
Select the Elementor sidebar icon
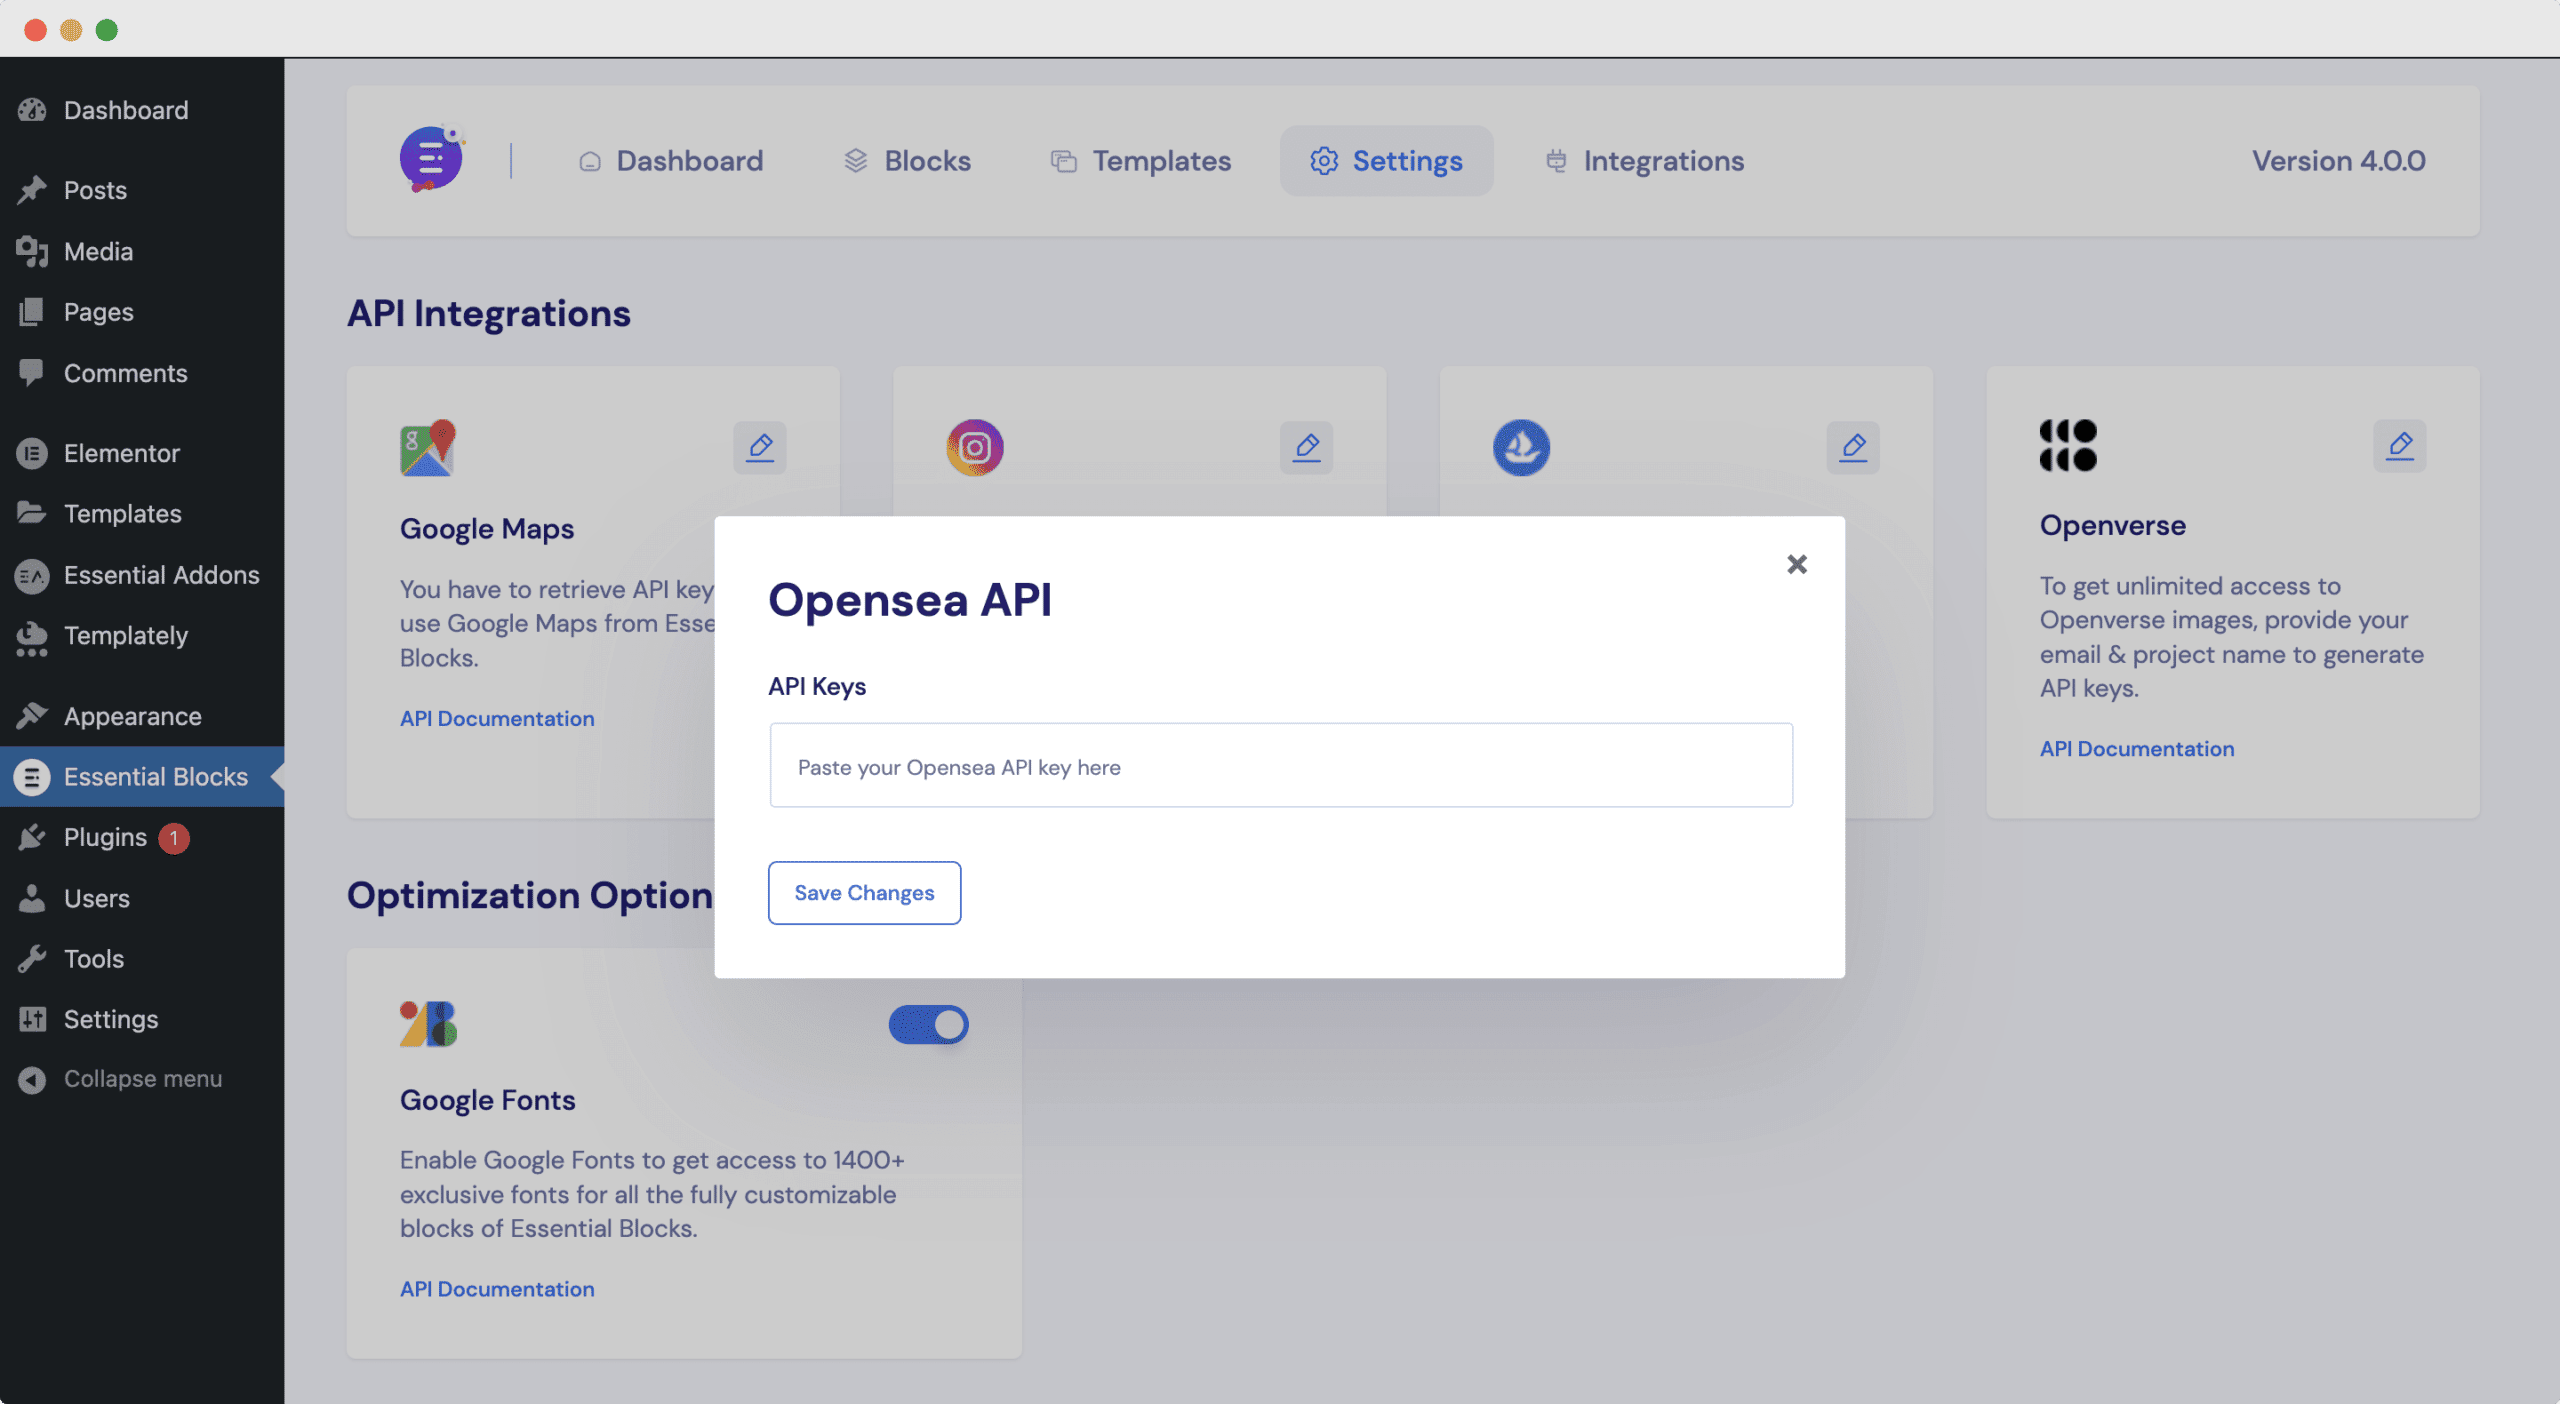[x=32, y=453]
